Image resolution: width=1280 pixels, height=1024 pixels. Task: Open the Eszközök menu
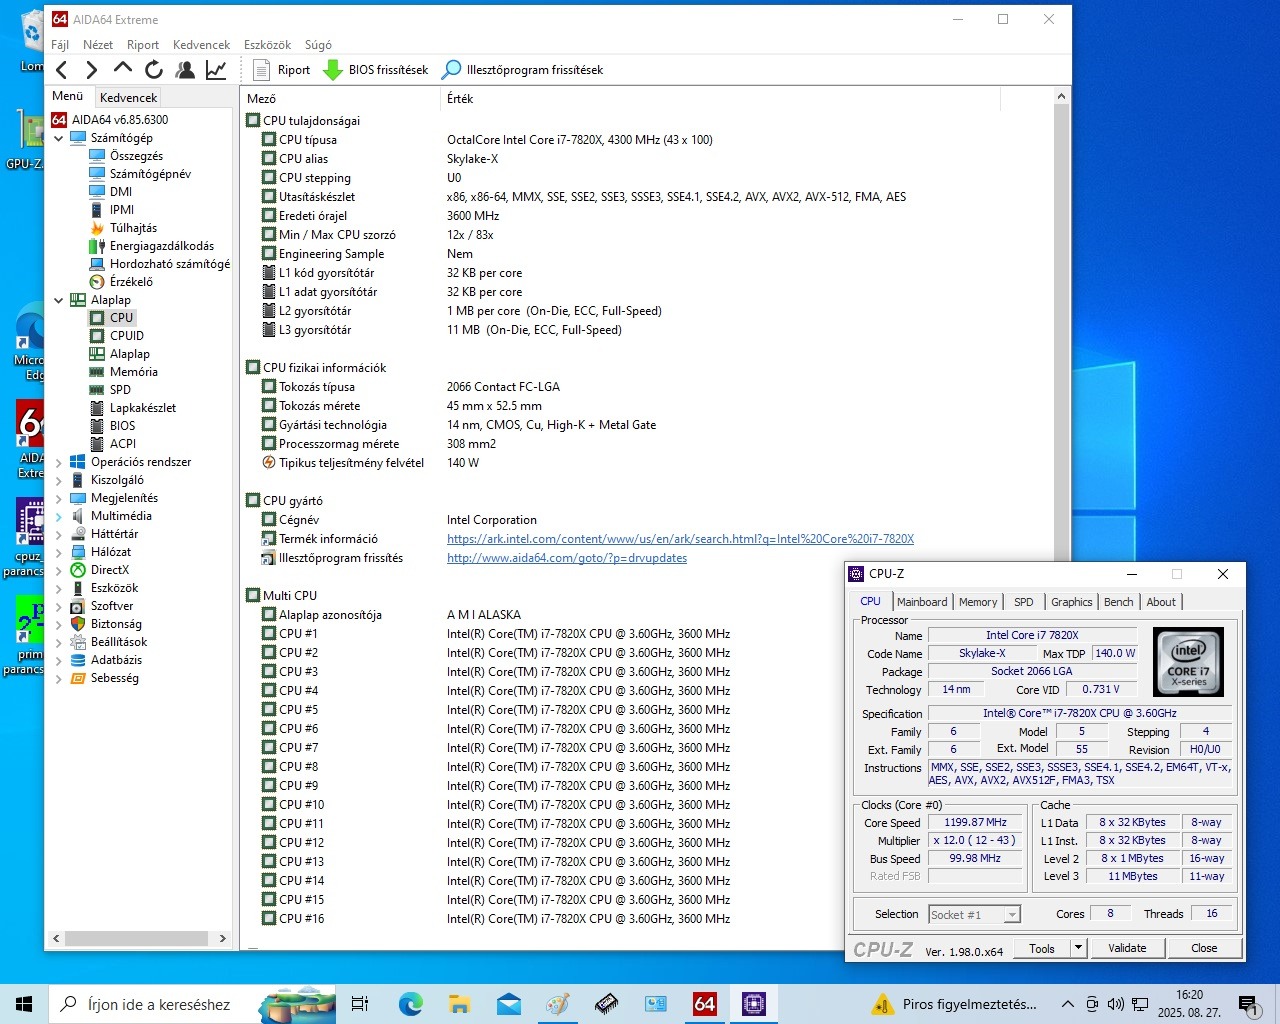point(267,45)
